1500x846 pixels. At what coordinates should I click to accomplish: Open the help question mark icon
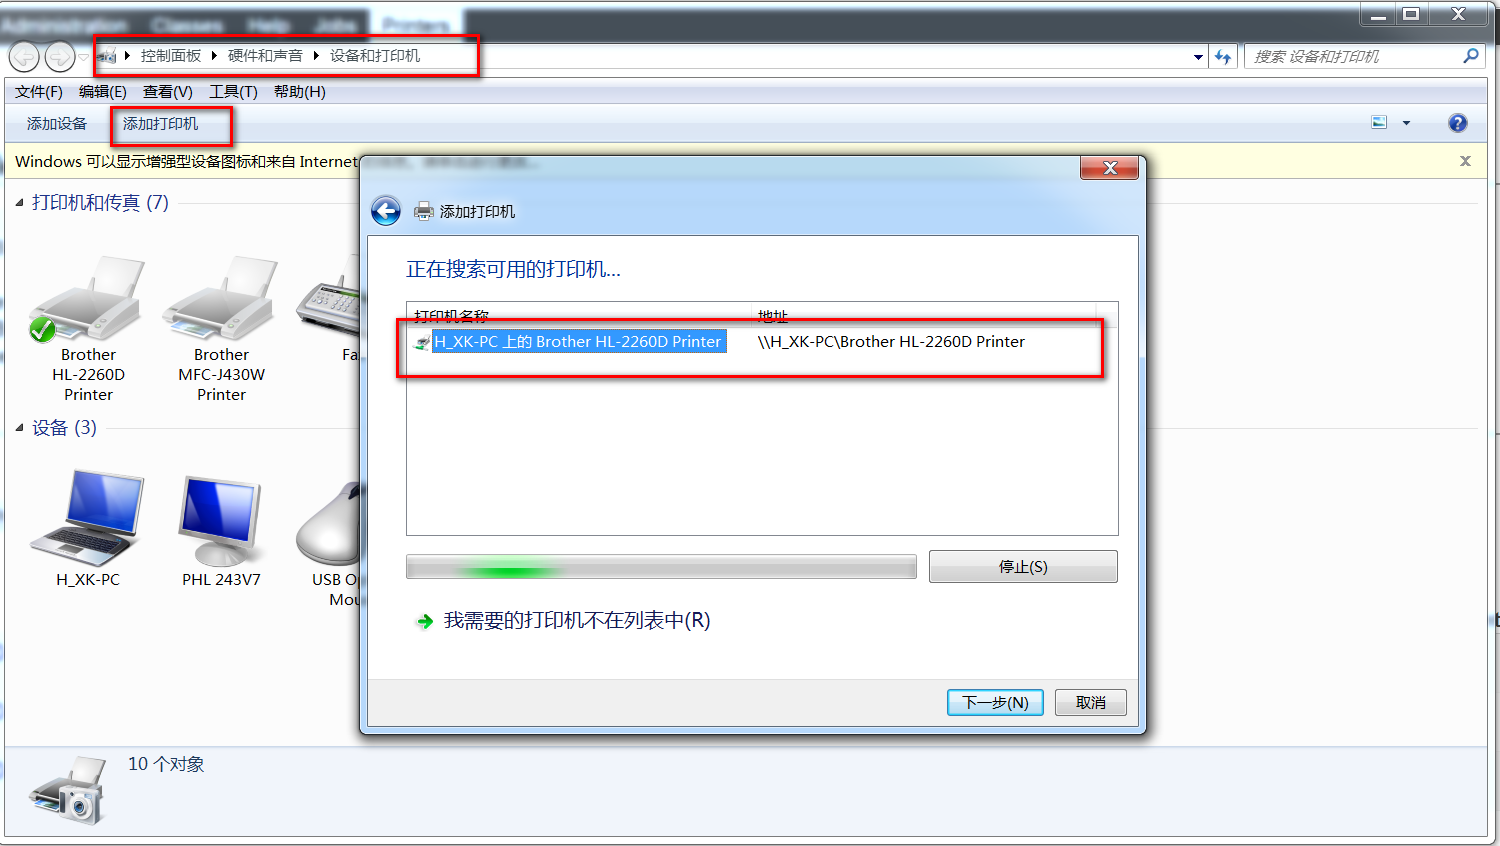[1458, 123]
